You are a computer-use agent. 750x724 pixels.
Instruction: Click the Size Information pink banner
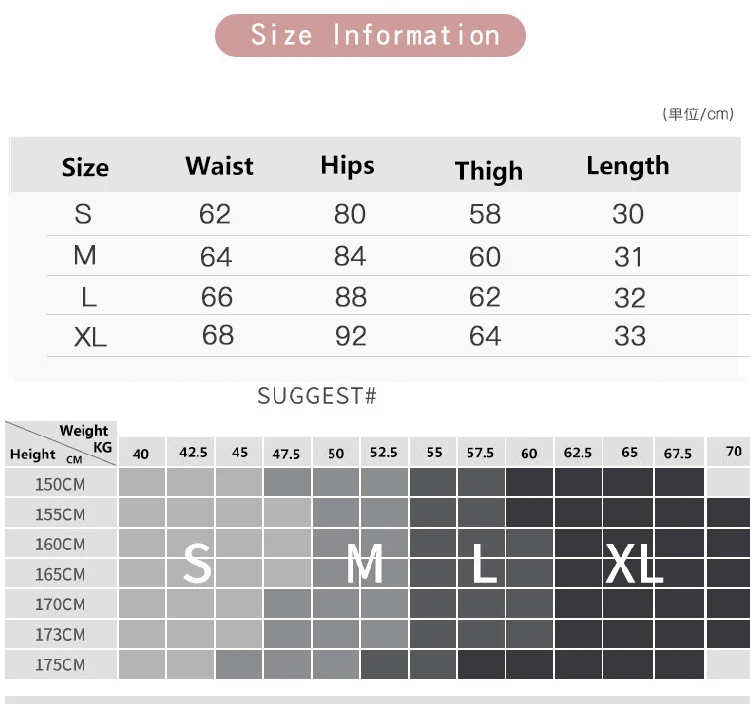pos(370,35)
